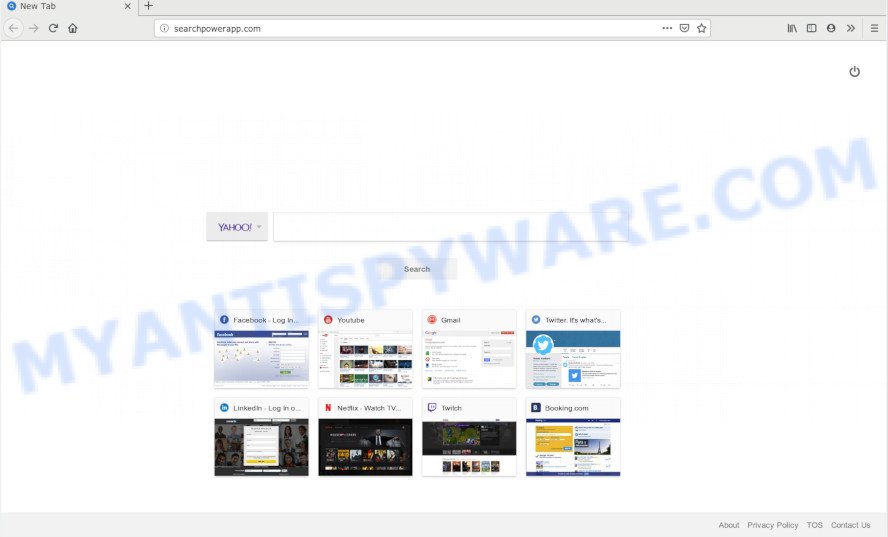Open a new browser tab

click(x=148, y=6)
